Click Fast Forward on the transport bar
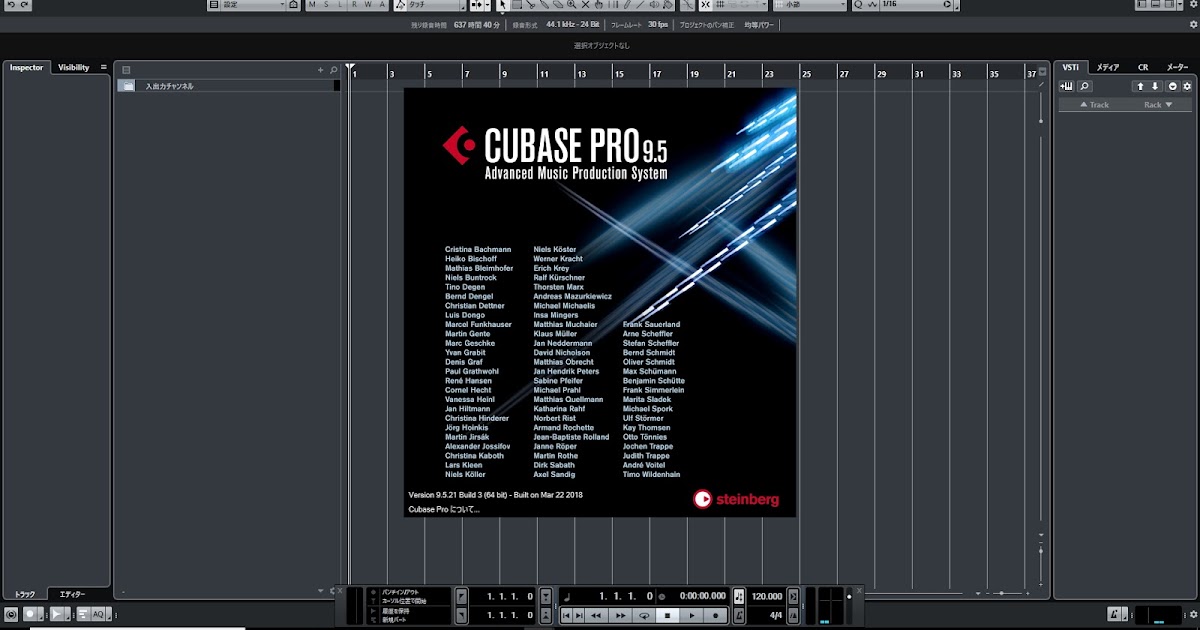The image size is (1200, 630). click(x=620, y=615)
